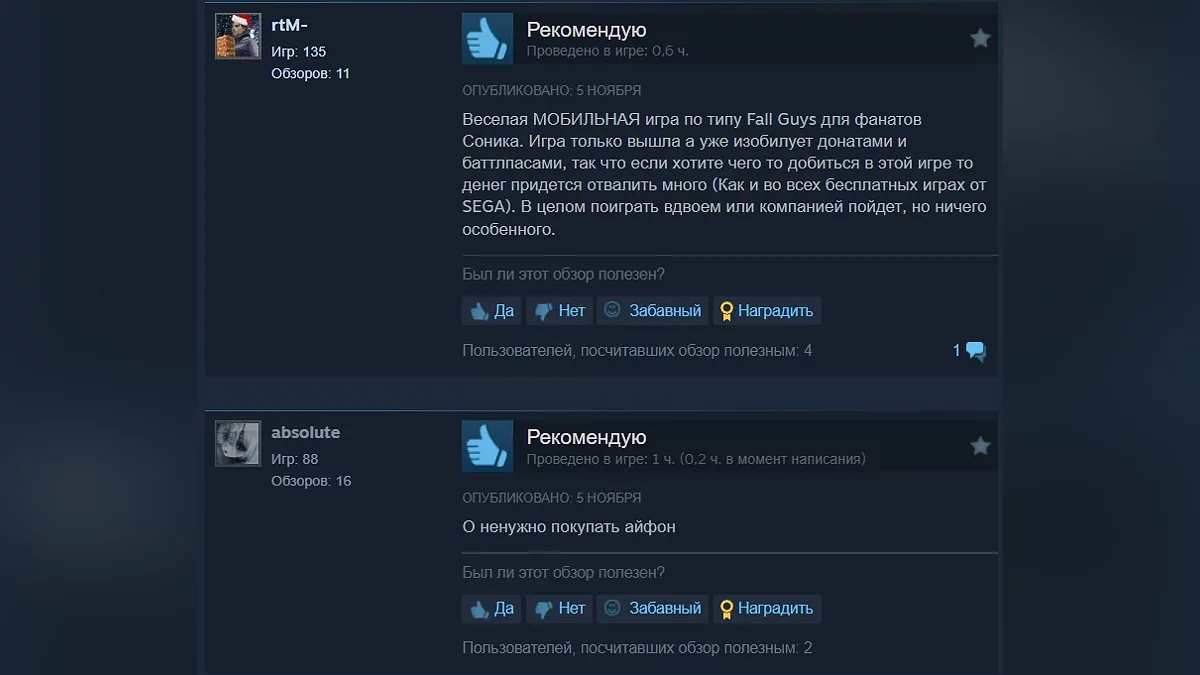Viewport: 1200px width, 675px height.
Task: Open rtM- games count Игр: 135
Action: [298, 52]
